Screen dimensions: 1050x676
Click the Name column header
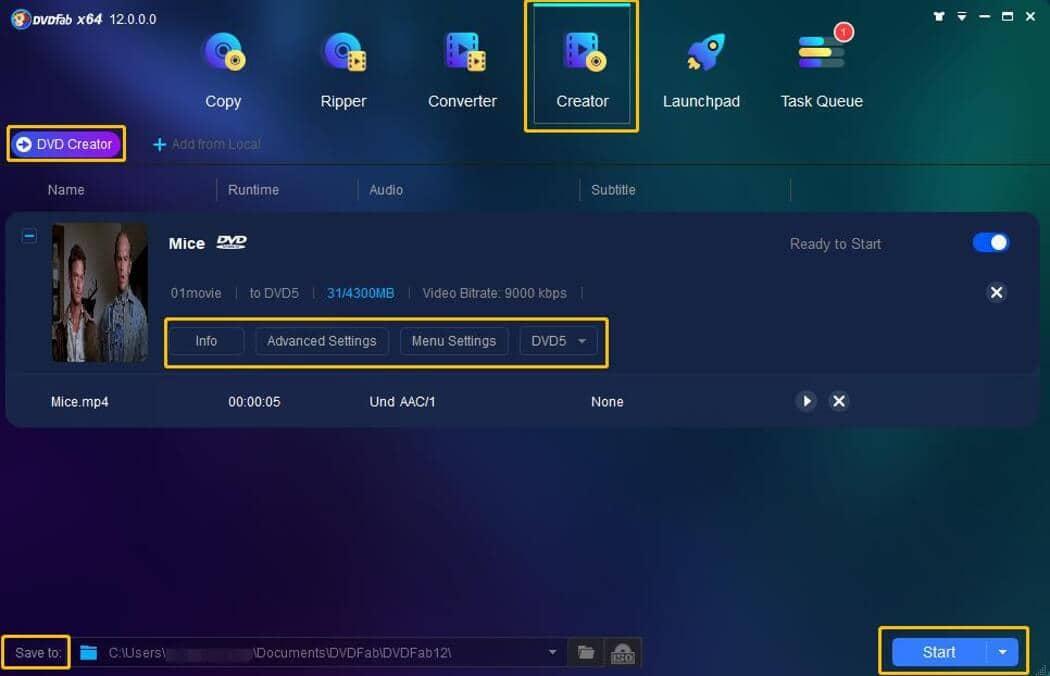(66, 190)
